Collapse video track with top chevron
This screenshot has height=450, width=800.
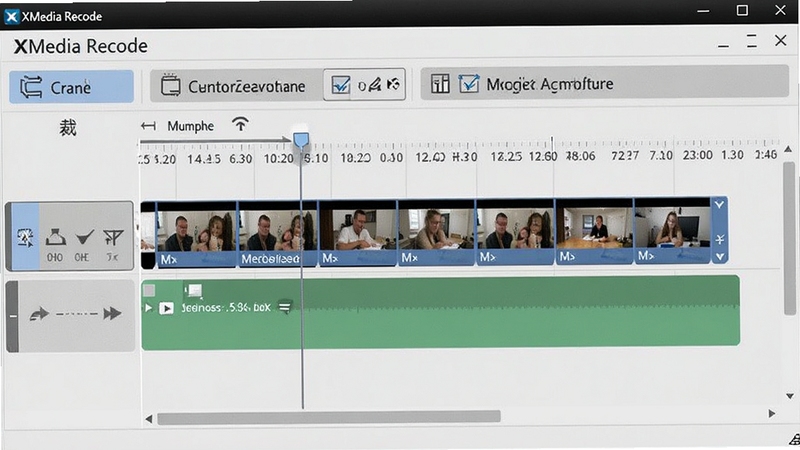coord(719,205)
